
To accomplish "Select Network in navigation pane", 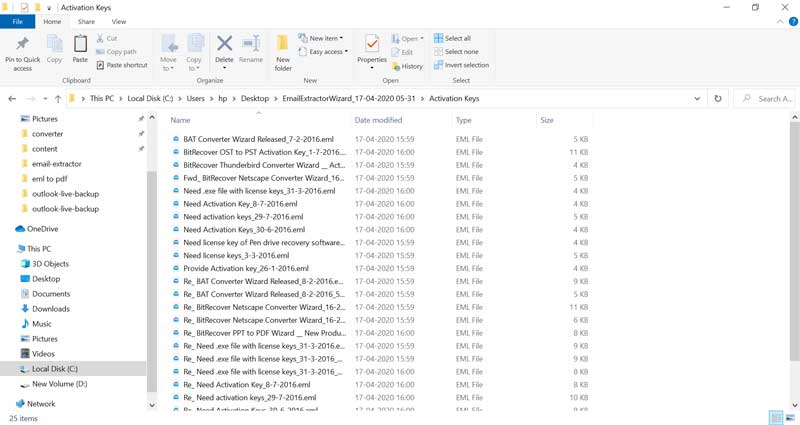I will click(41, 404).
